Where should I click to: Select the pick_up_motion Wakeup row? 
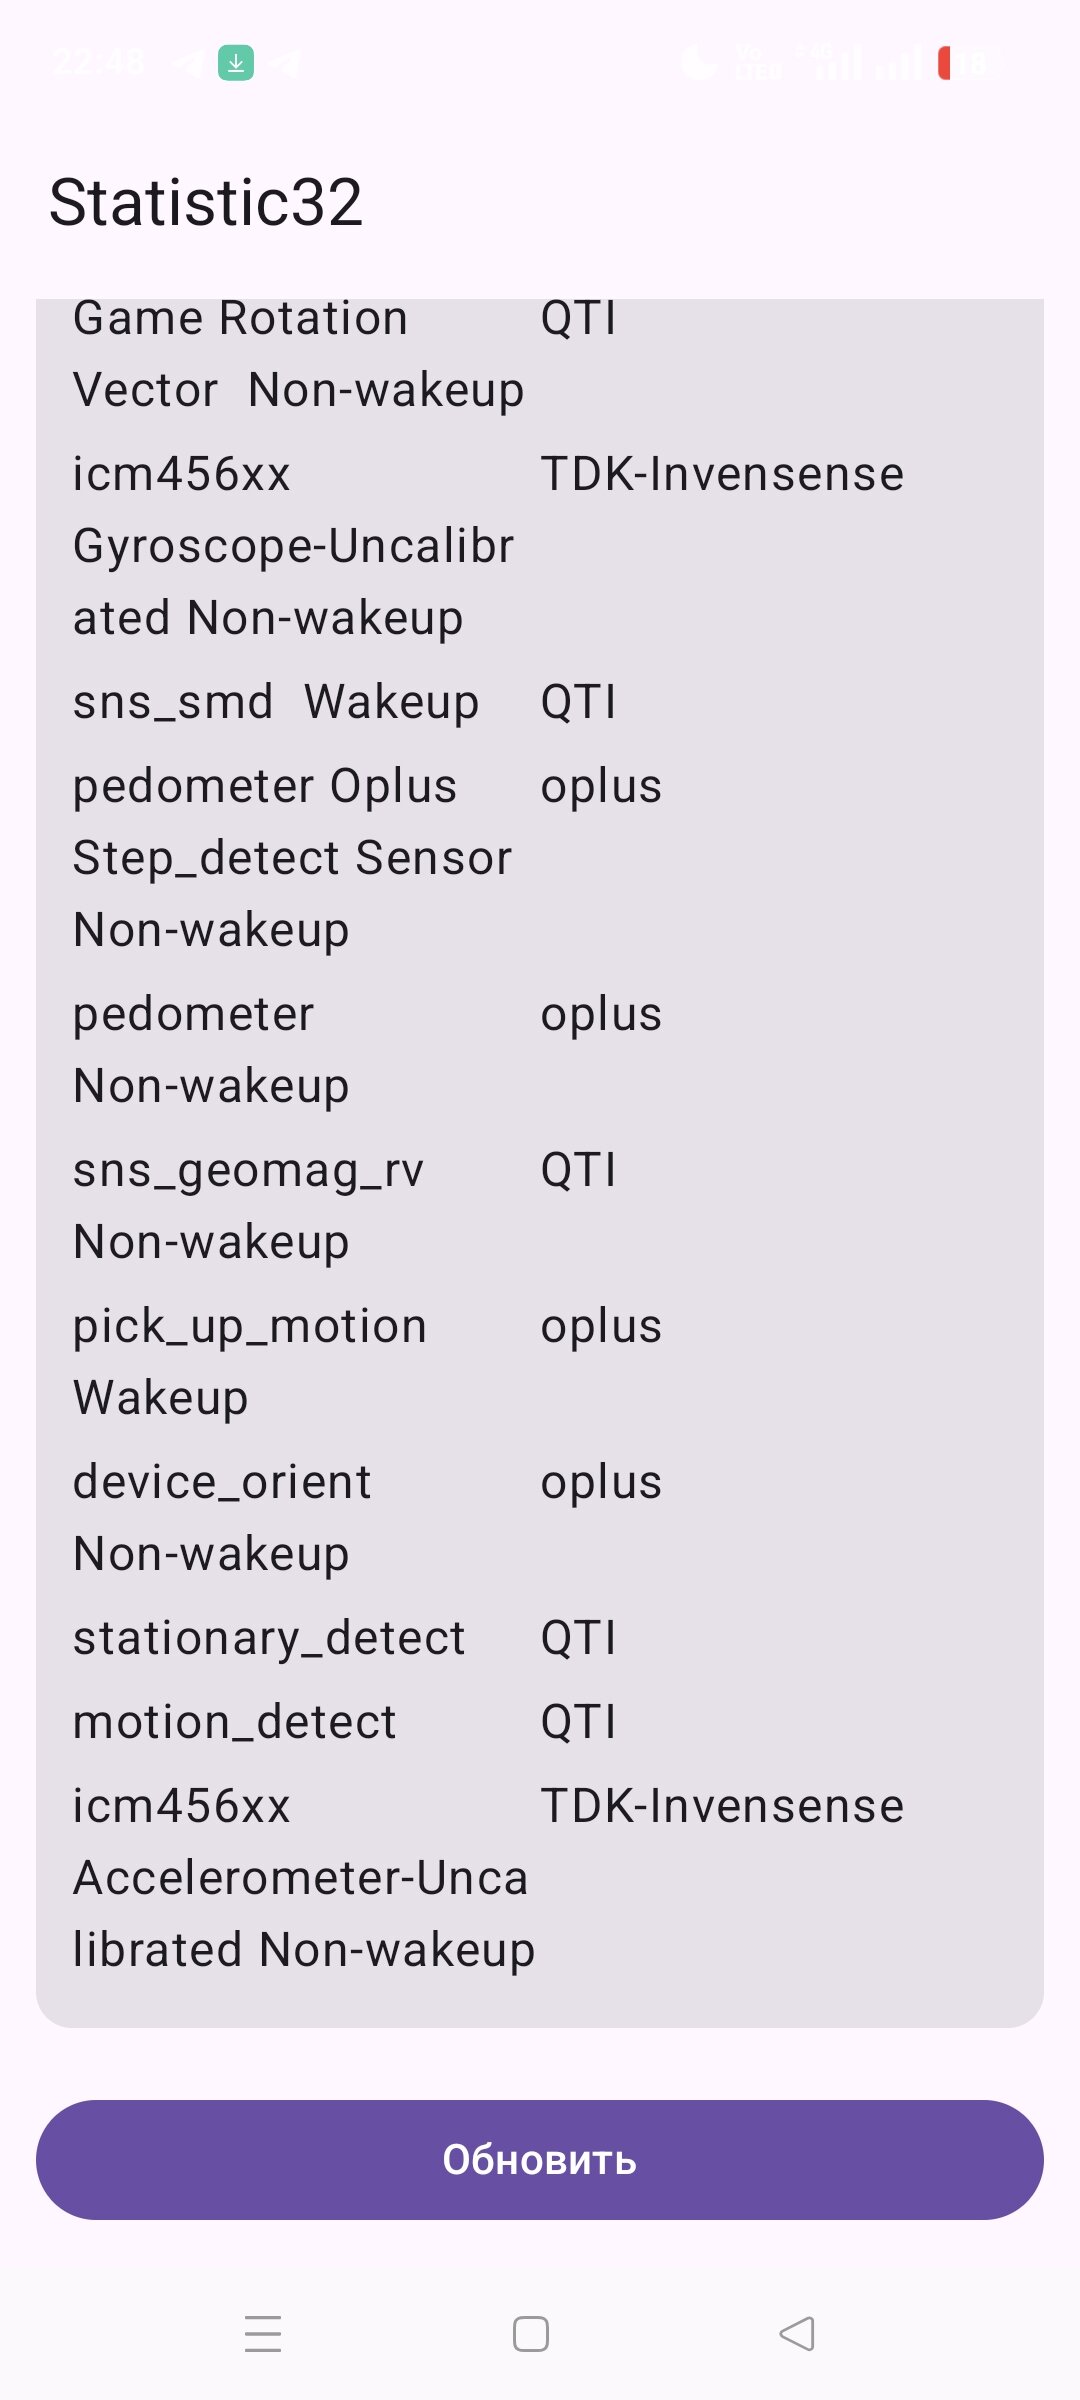click(540, 1362)
